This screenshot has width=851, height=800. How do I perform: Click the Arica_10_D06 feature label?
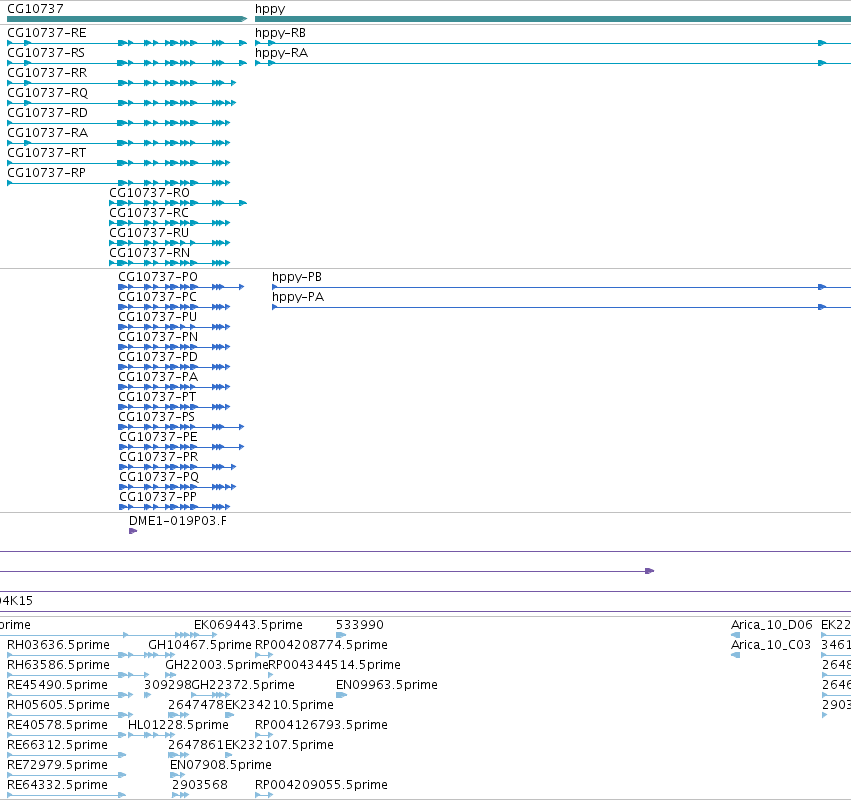[771, 625]
